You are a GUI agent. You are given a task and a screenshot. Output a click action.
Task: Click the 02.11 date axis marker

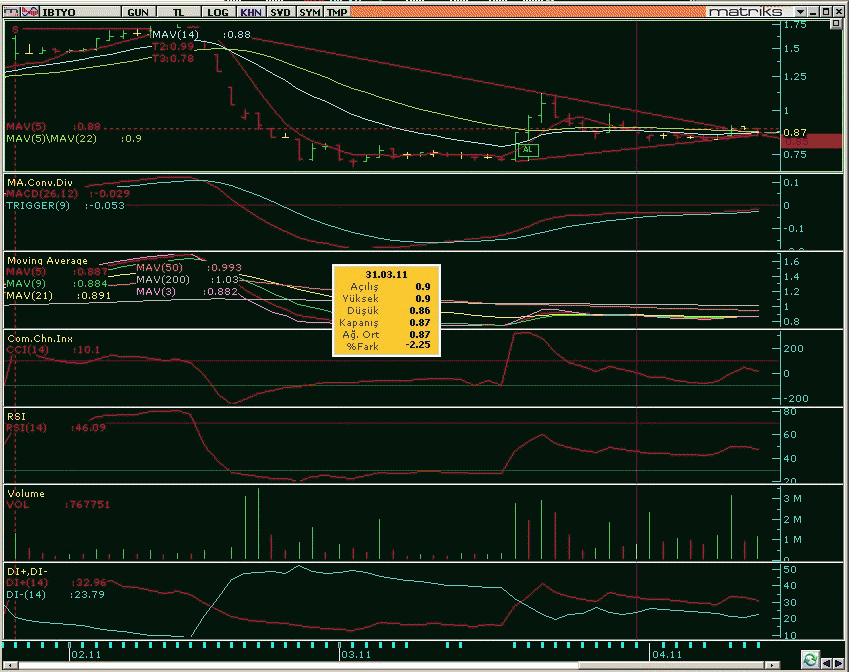point(86,655)
